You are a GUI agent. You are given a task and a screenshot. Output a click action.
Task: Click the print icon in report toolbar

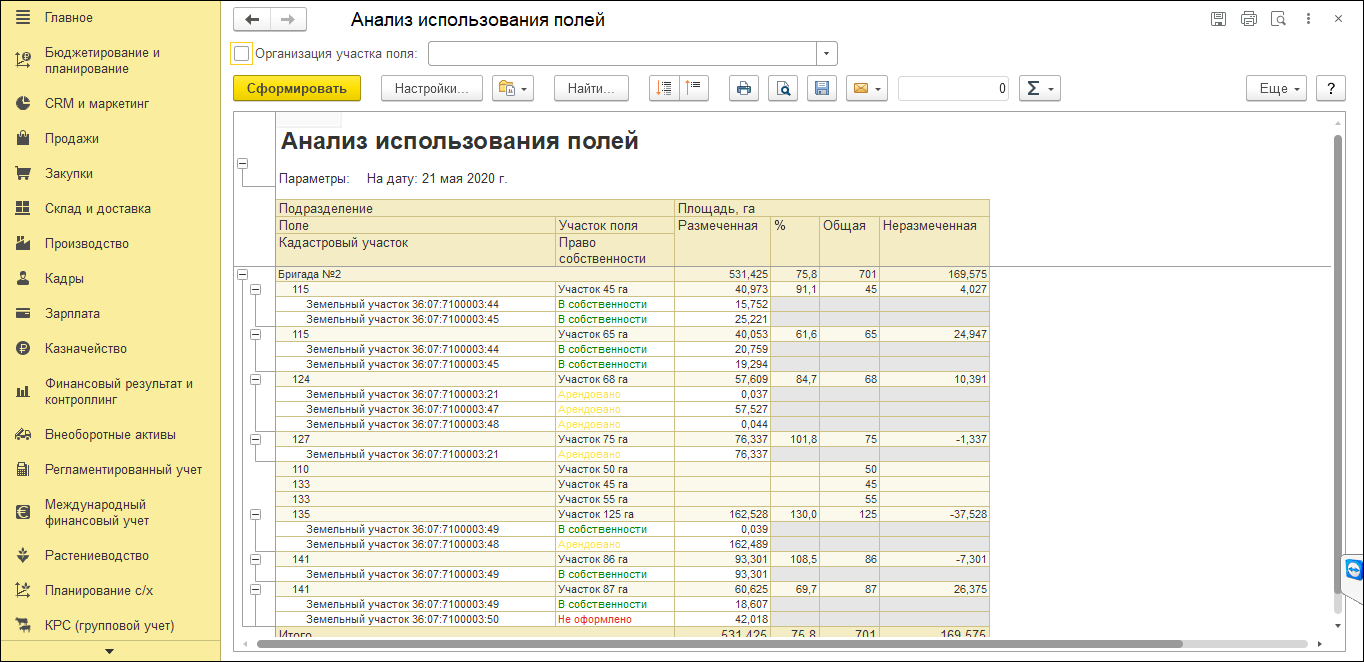(x=743, y=89)
